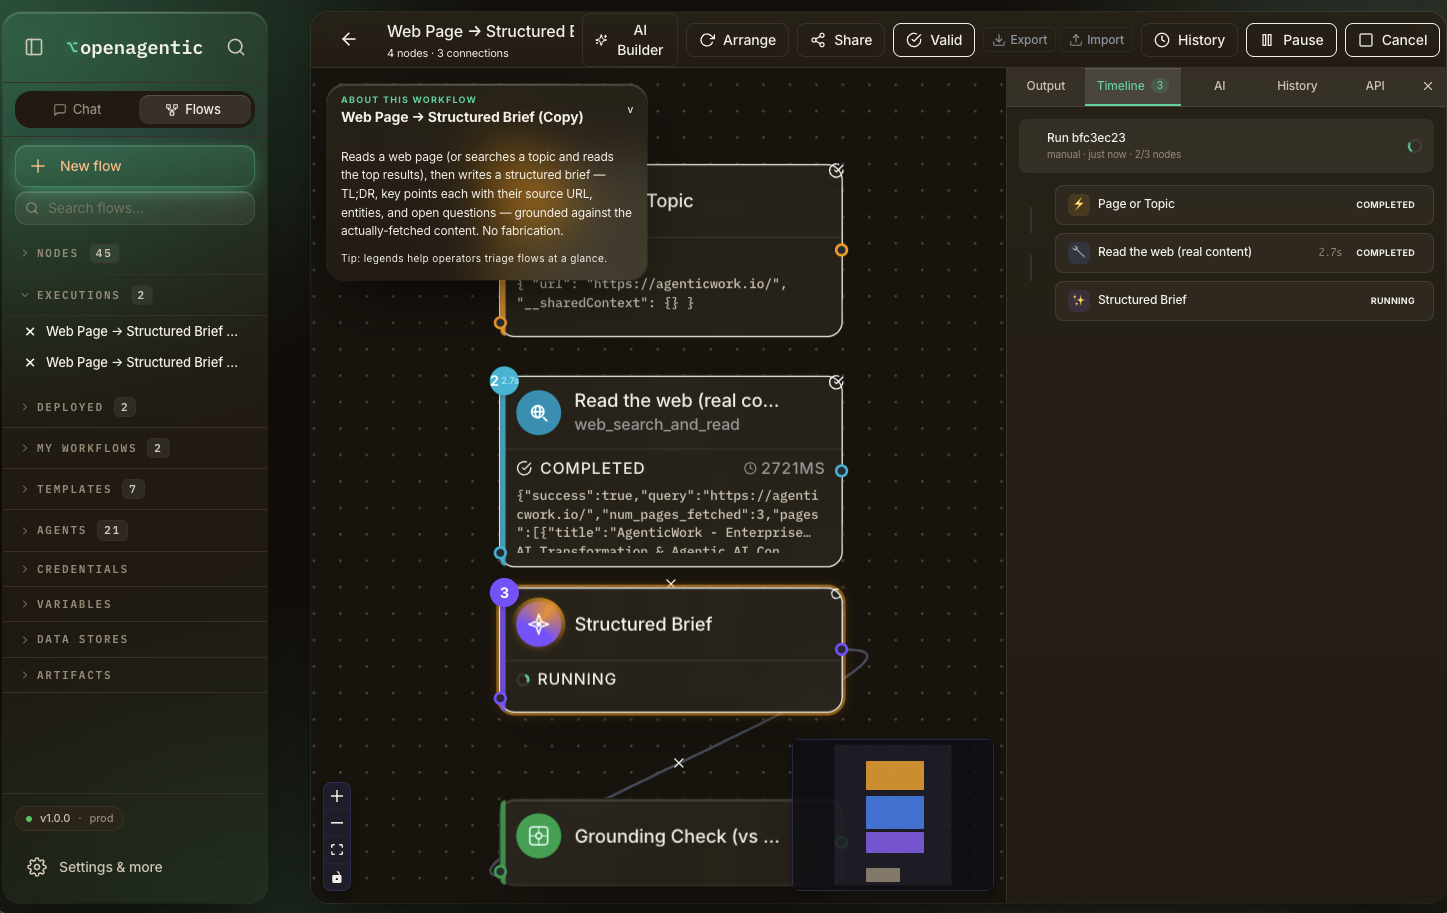The image size is (1447, 913).
Task: Click the orange block in the minimap
Action: [895, 775]
